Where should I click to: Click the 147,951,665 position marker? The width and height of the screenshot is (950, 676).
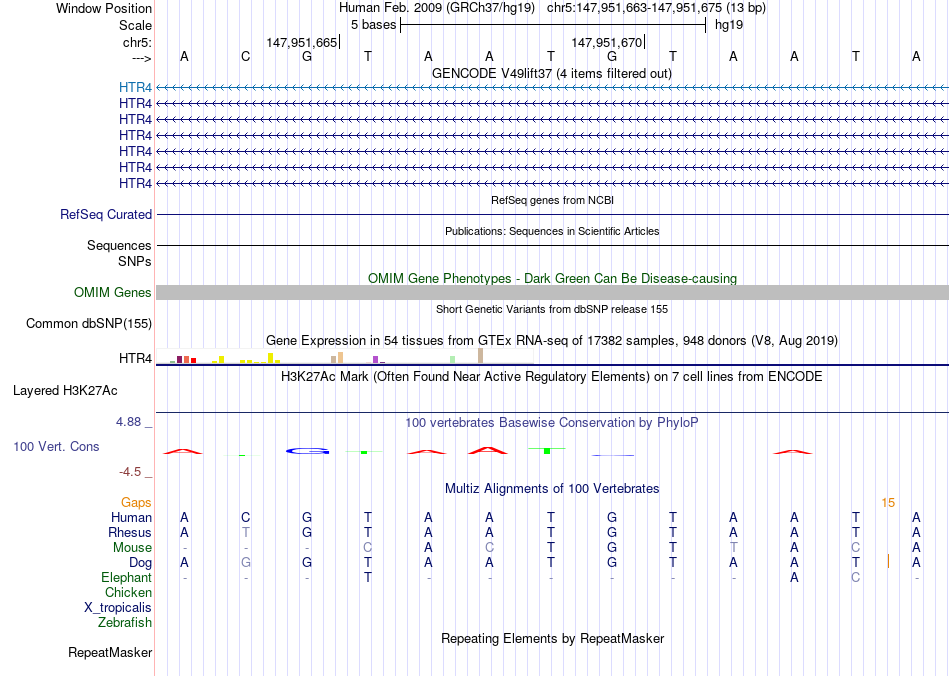coord(302,42)
